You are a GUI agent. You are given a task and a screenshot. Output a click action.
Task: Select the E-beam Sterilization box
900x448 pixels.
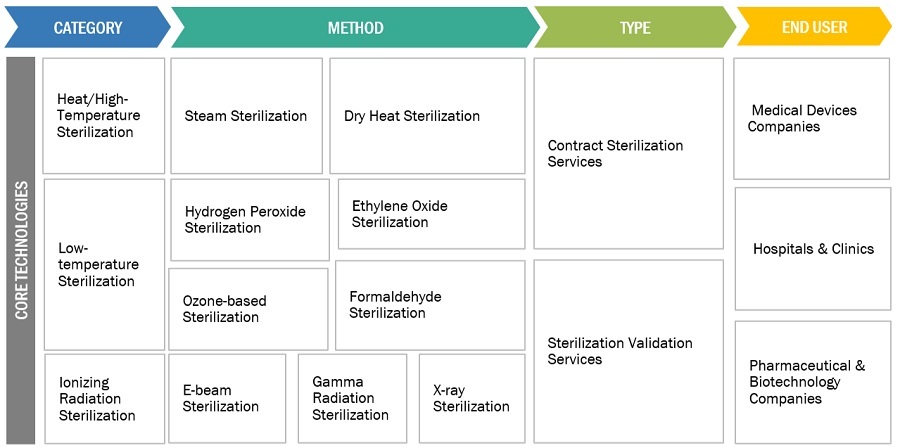pyautogui.click(x=227, y=398)
